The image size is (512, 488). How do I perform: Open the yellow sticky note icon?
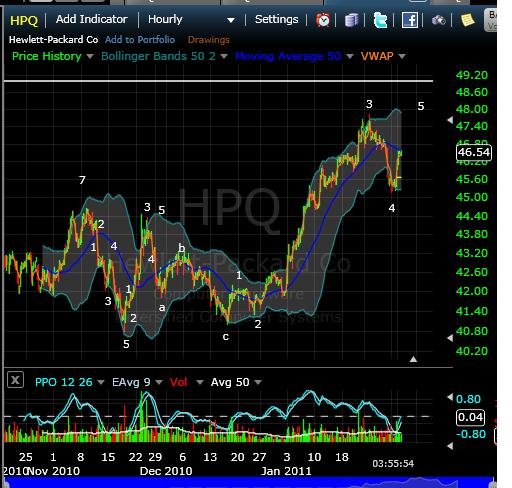468,20
